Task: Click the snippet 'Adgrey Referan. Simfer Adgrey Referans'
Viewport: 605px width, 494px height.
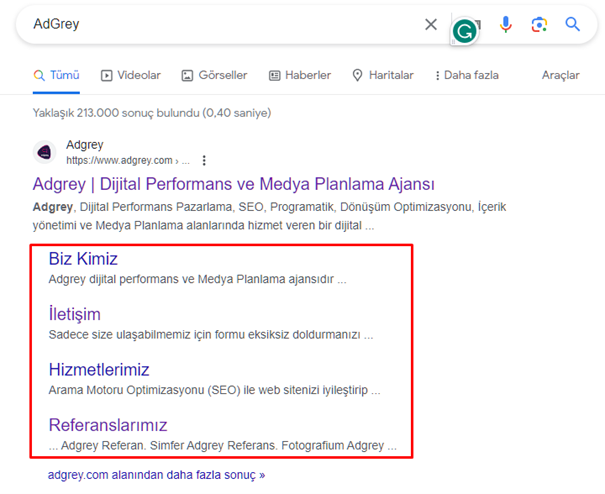Action: coord(223,446)
